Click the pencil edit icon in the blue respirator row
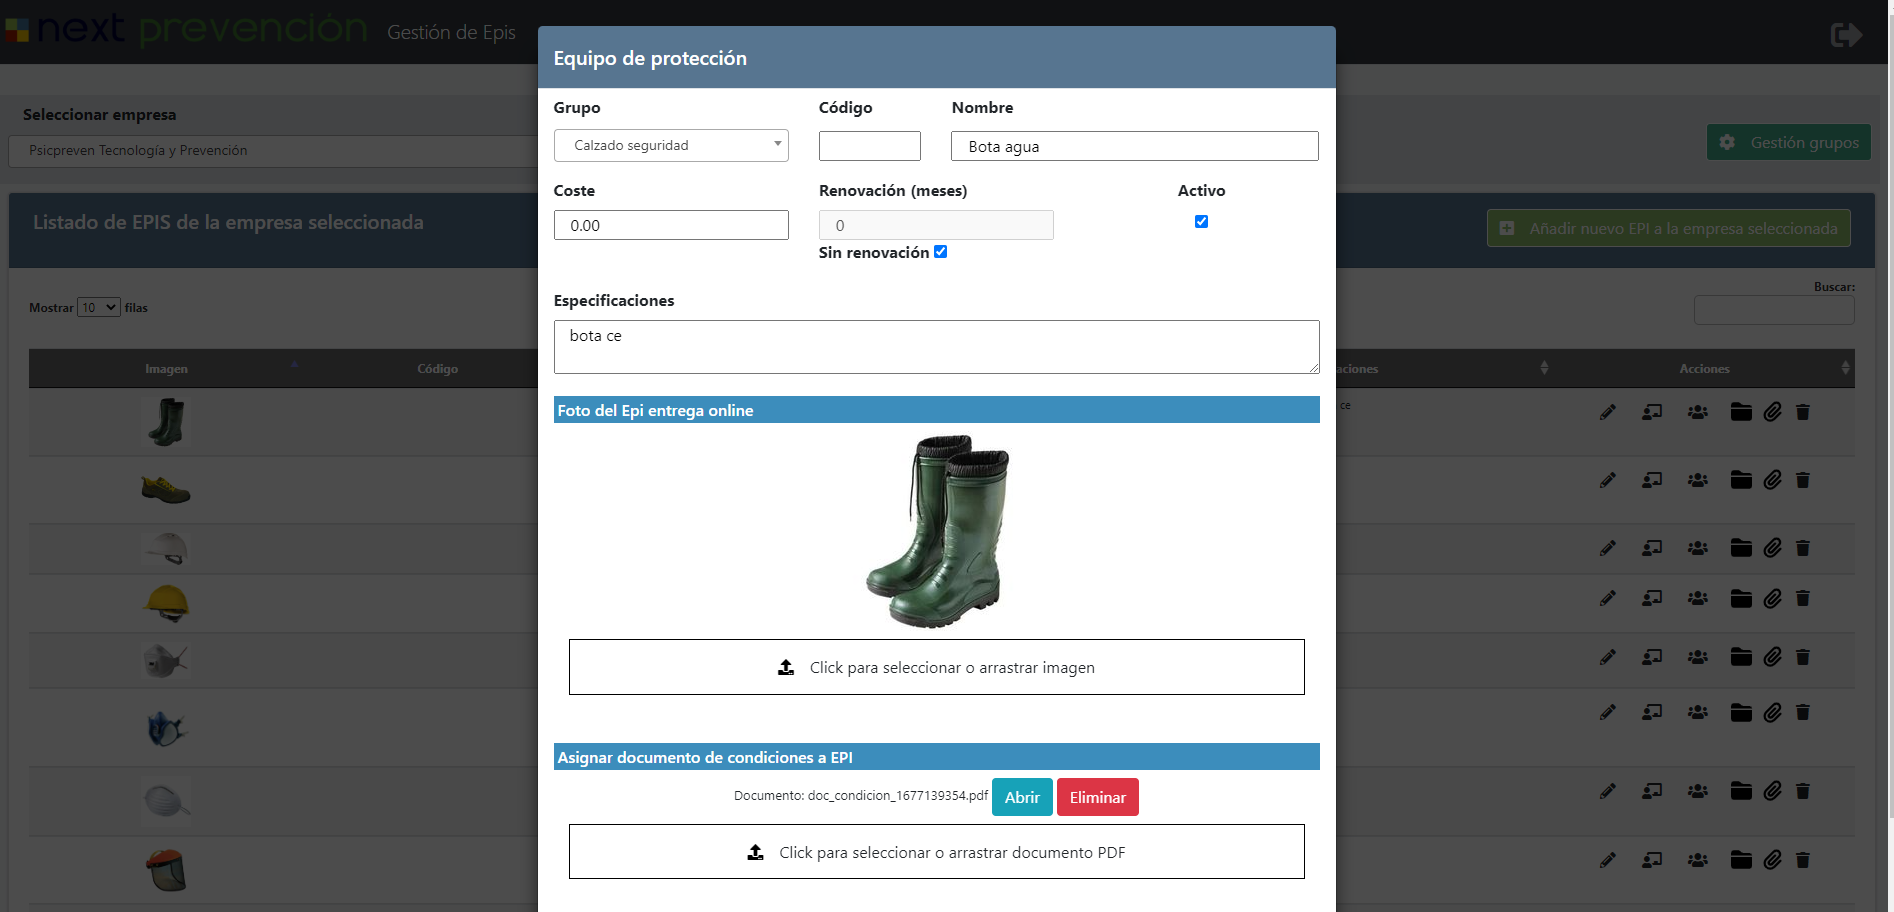 coord(1608,712)
